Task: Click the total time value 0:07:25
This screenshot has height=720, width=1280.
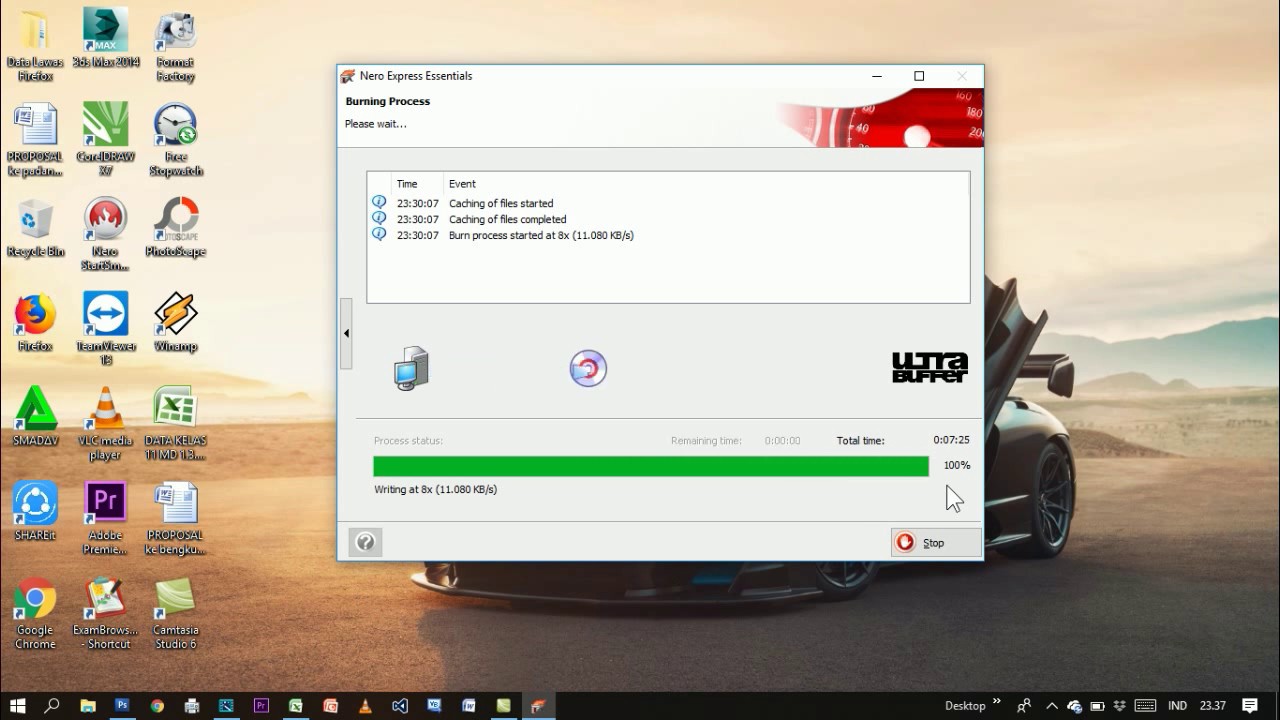Action: (x=951, y=440)
